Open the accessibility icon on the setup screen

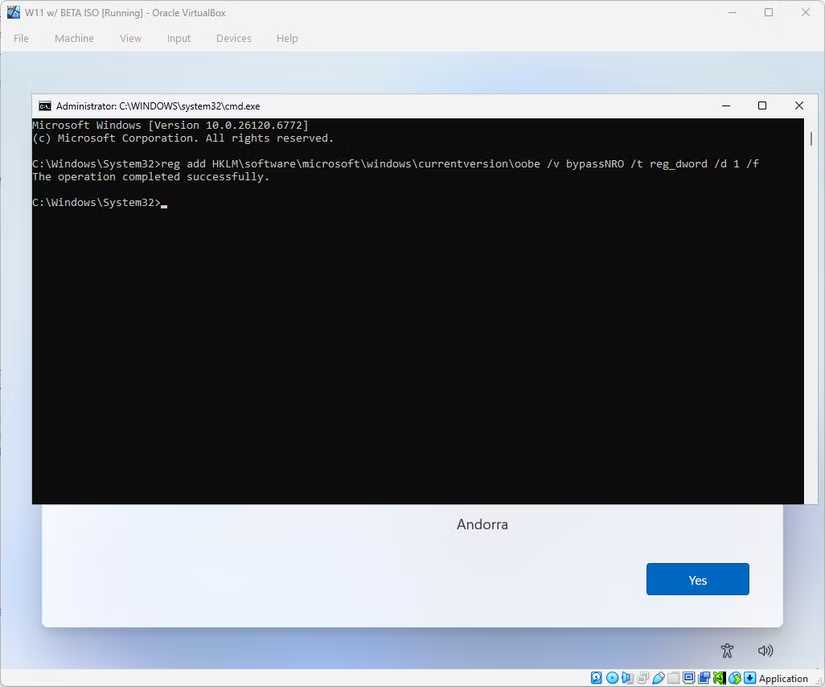pyautogui.click(x=727, y=650)
